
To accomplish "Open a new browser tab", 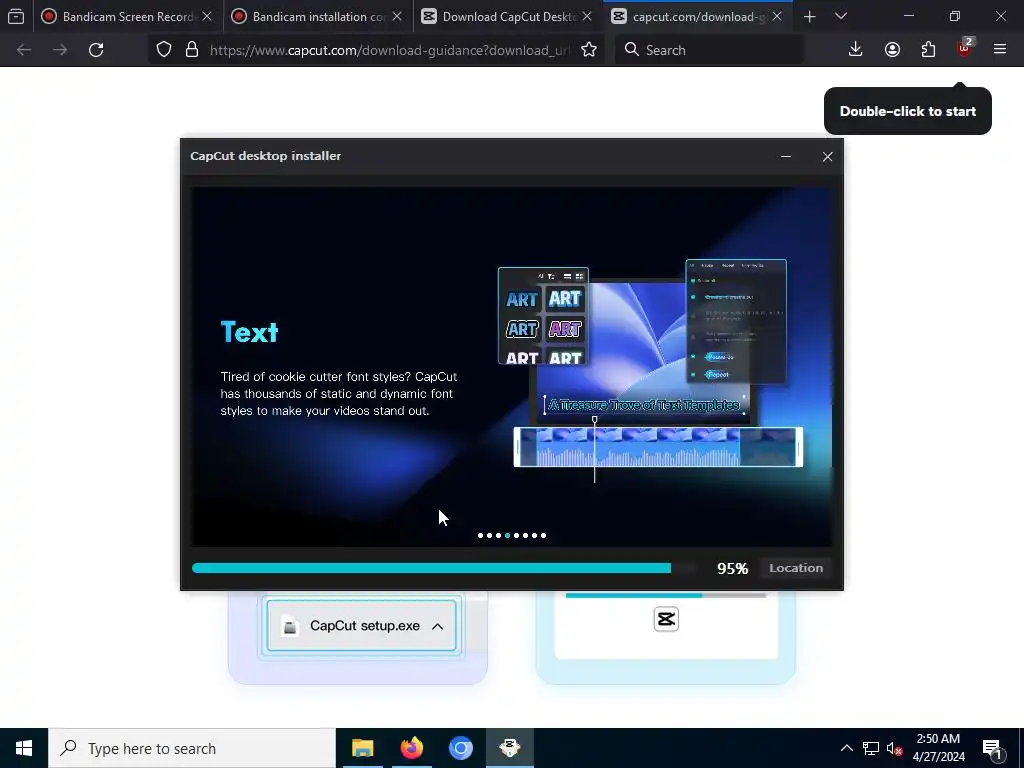I will coord(809,16).
